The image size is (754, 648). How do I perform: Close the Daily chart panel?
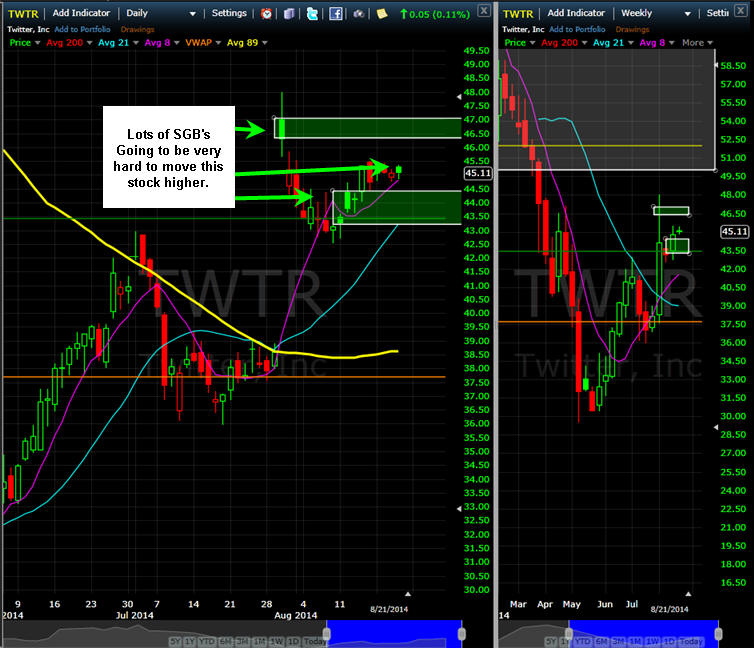[484, 10]
